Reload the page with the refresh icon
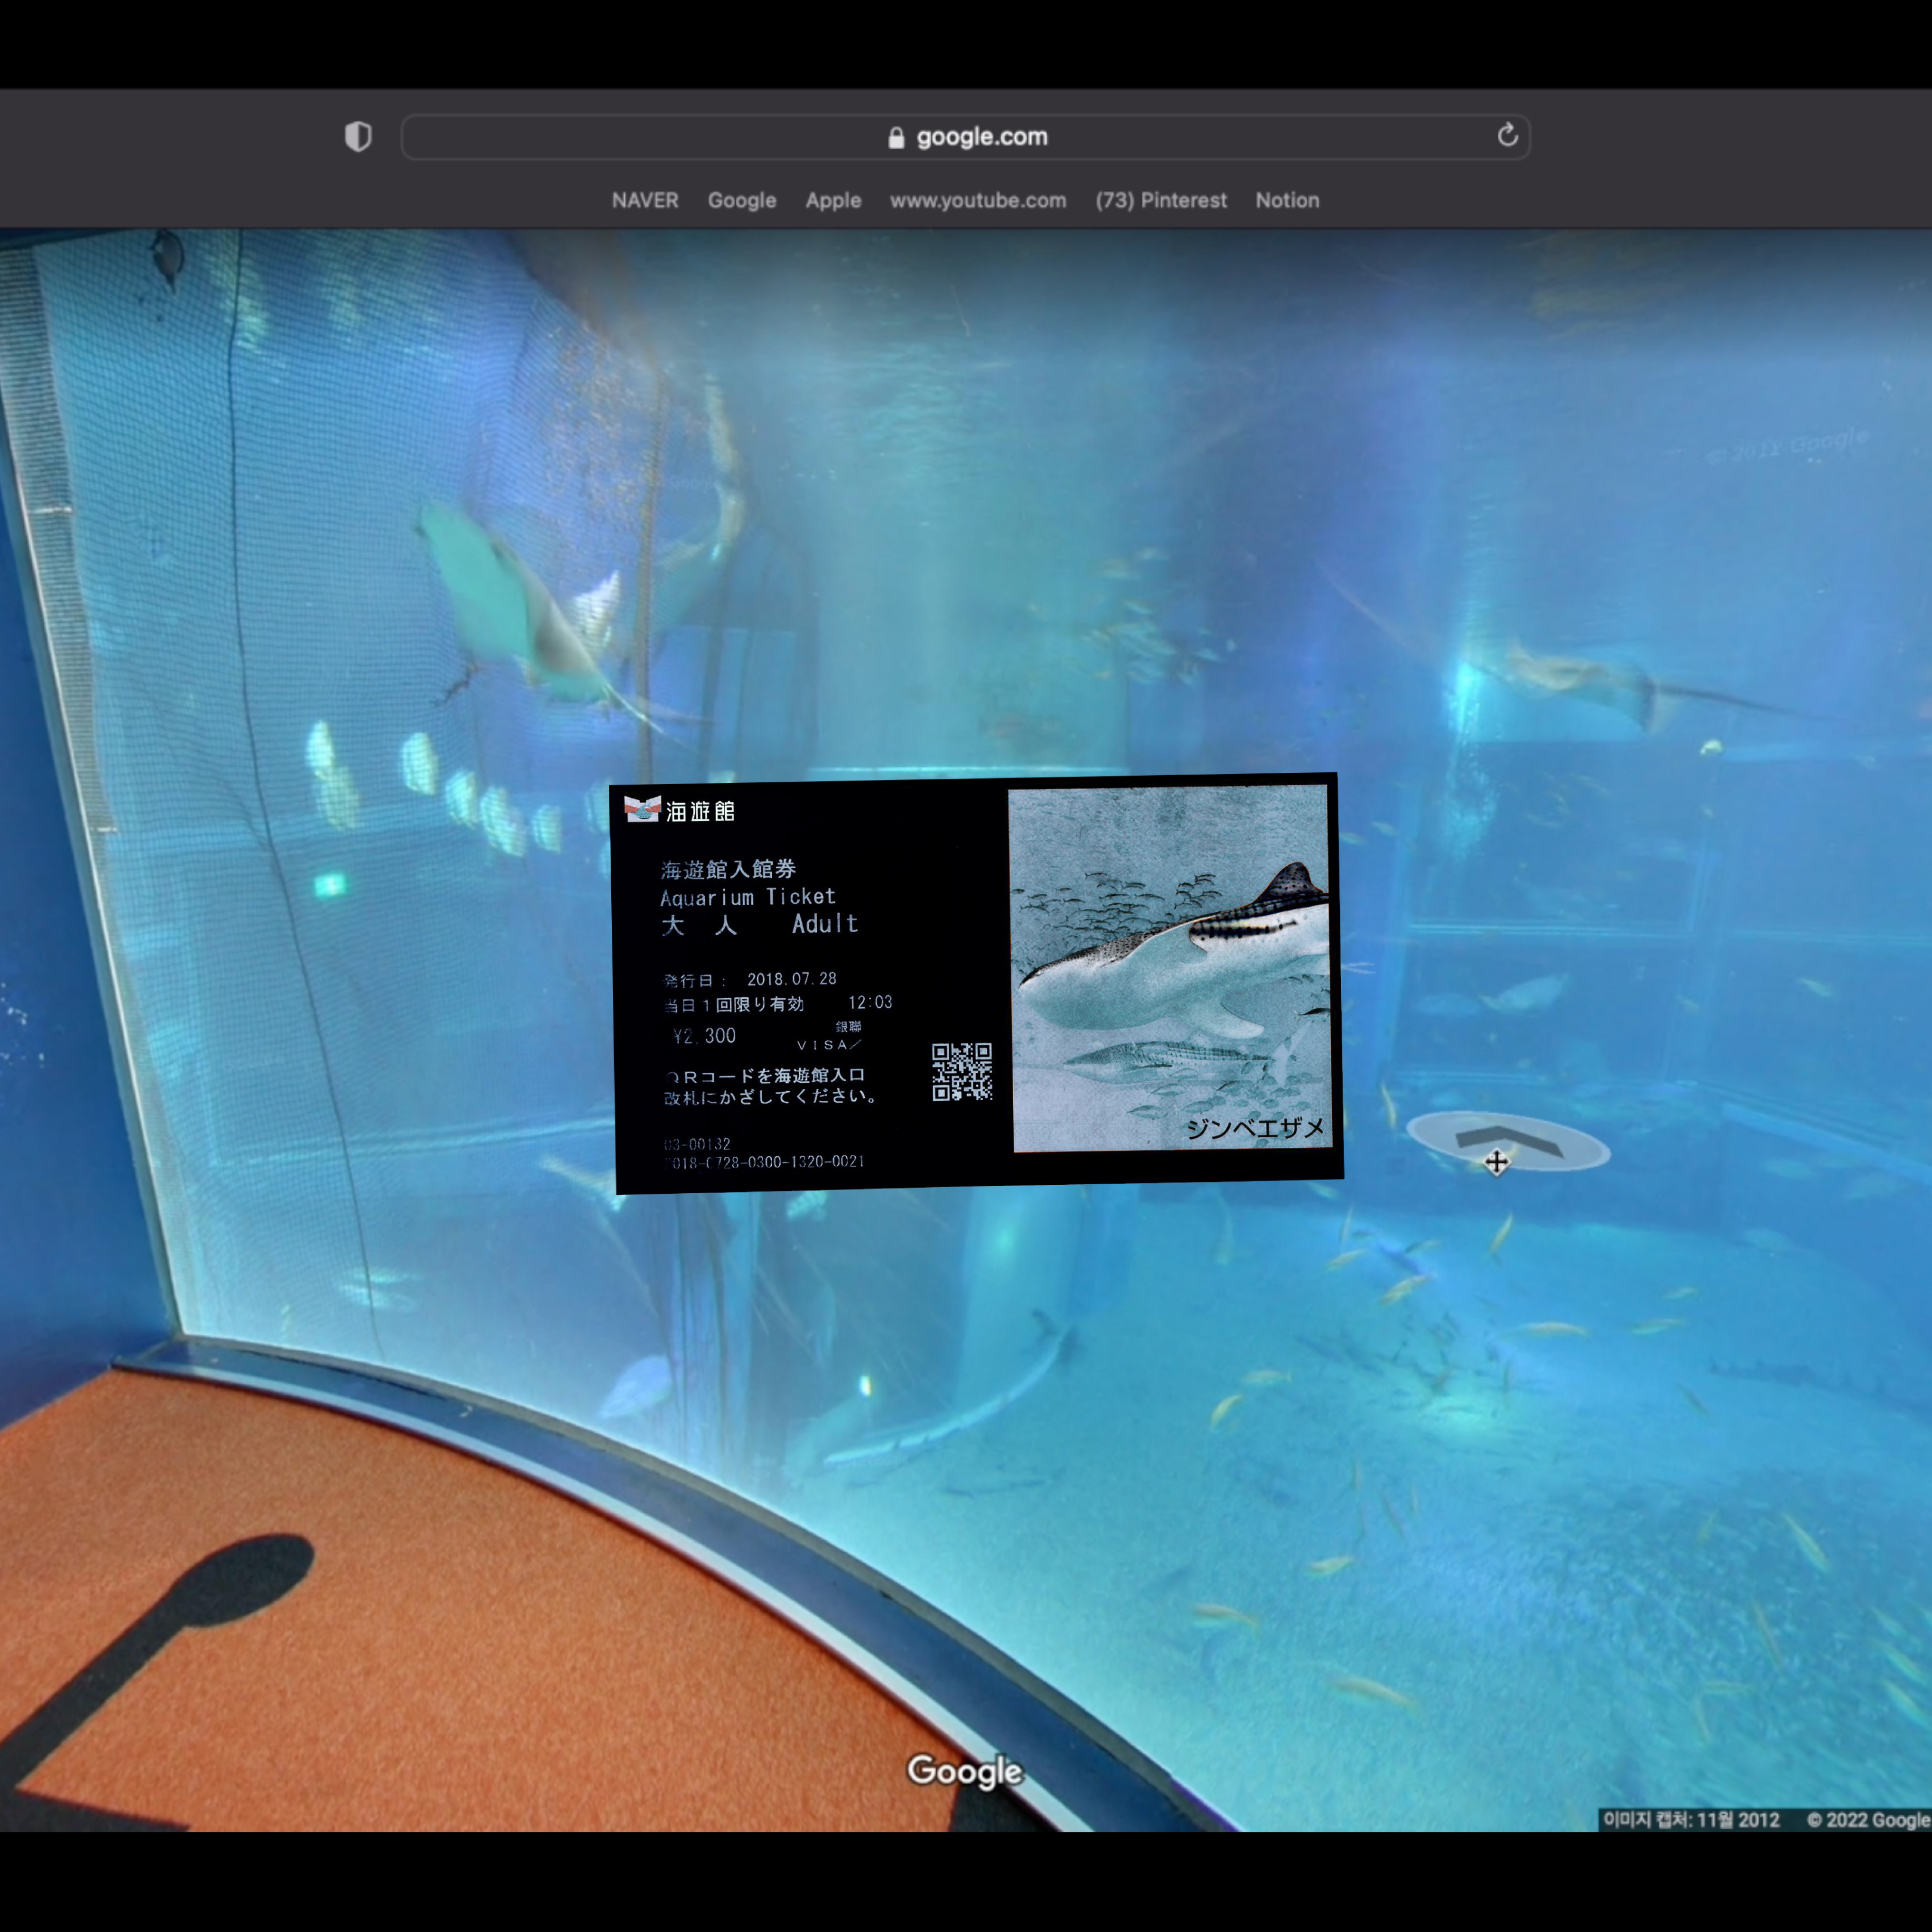 [1507, 135]
